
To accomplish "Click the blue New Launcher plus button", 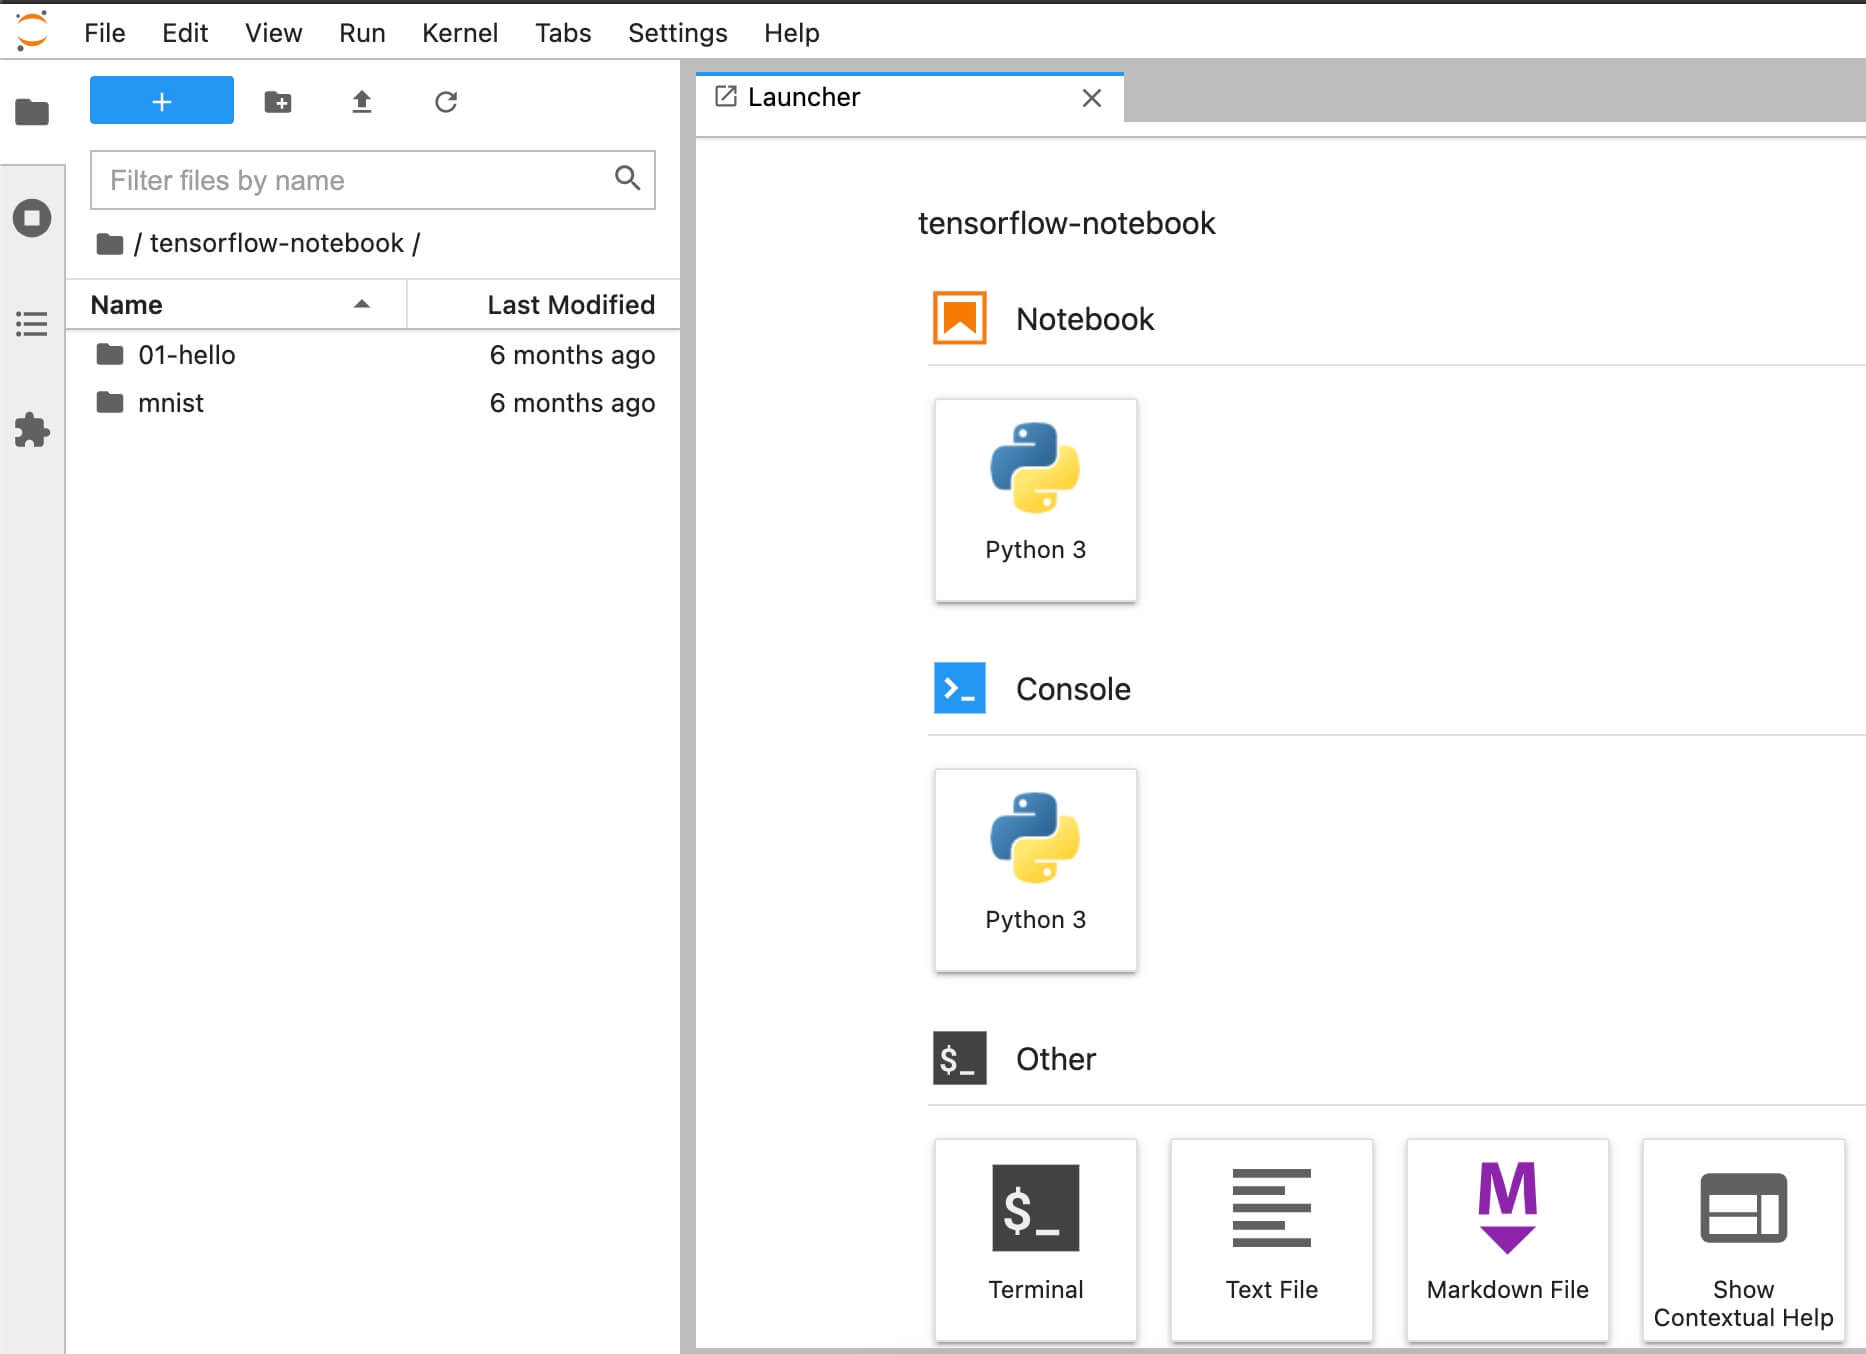I will click(162, 101).
